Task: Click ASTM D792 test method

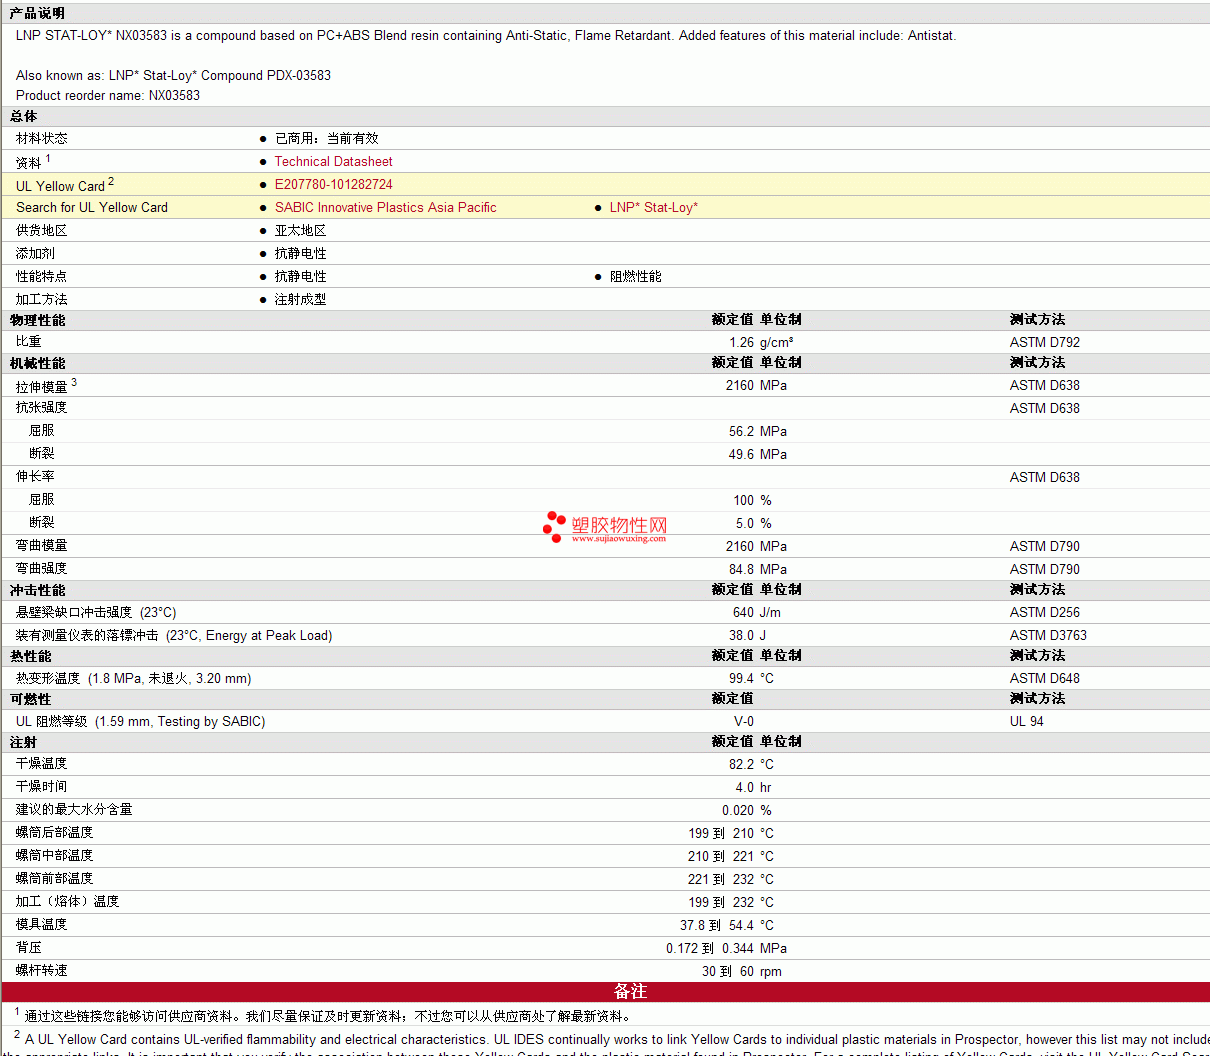Action: click(1044, 342)
